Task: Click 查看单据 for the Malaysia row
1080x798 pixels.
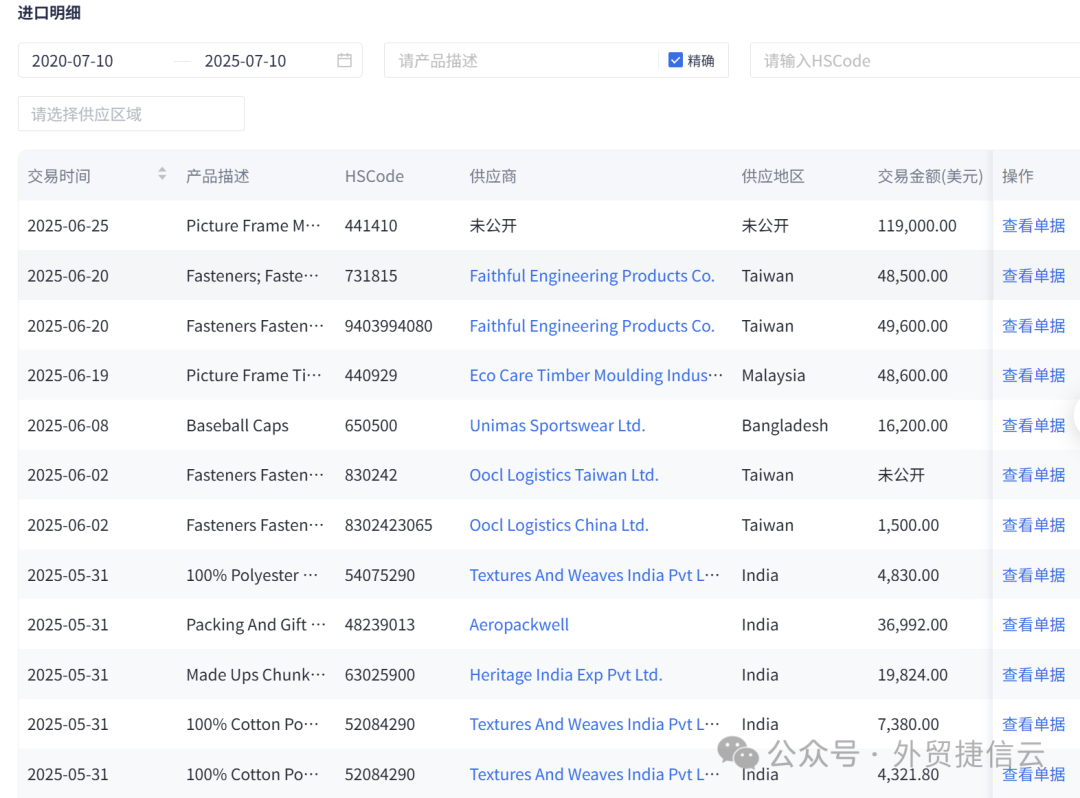Action: click(1033, 375)
